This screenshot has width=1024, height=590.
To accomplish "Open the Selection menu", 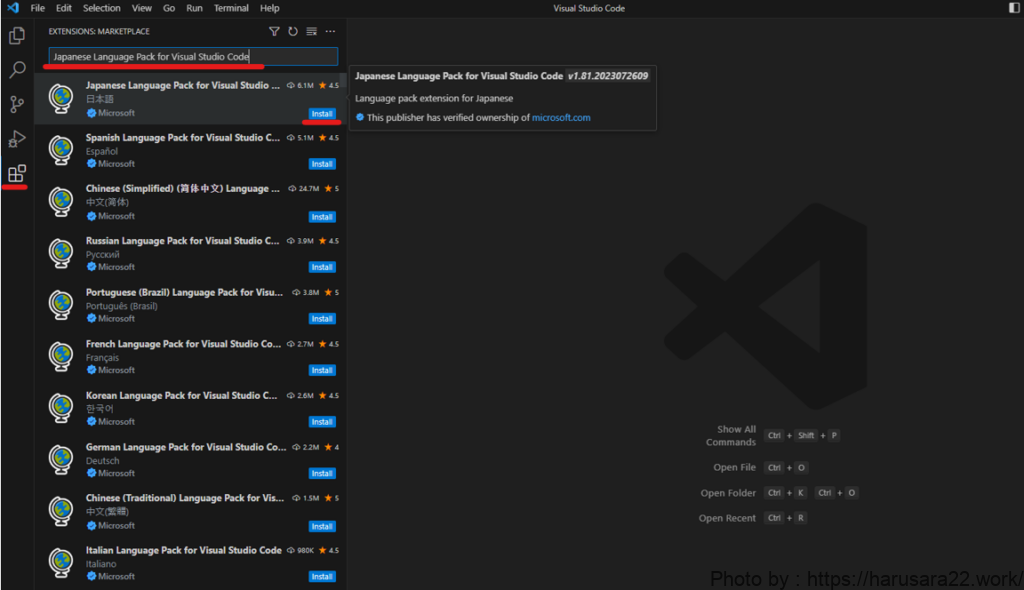I will click(101, 8).
